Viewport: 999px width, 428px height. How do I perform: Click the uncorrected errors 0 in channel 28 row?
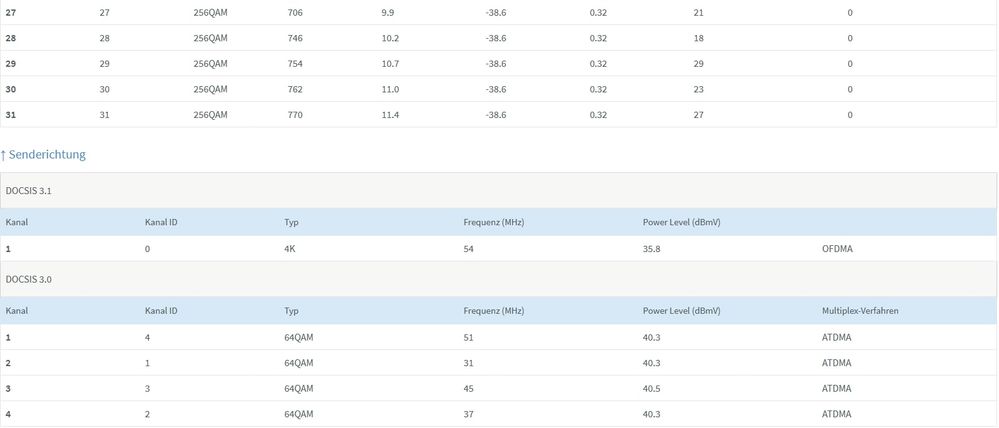[850, 38]
